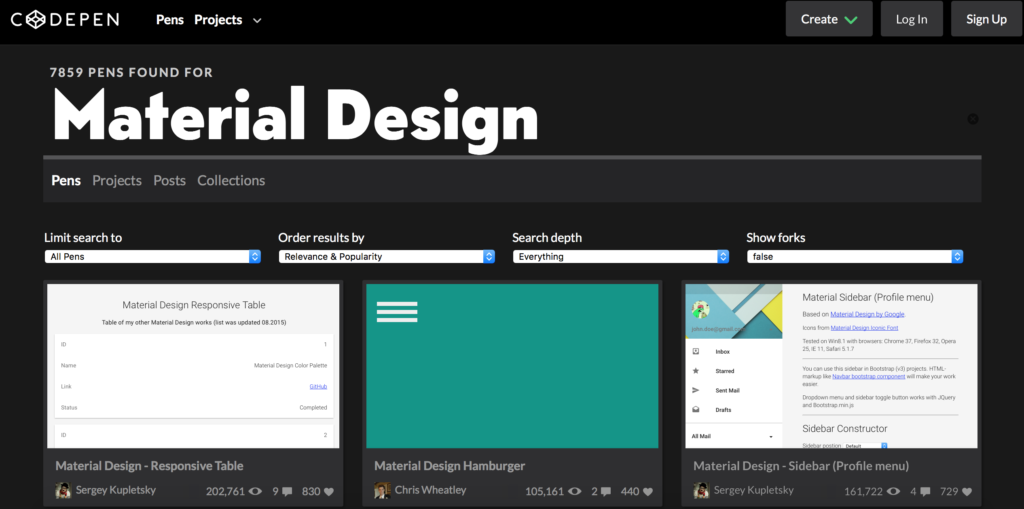Open the 'Show forks' dropdown
Screen dimensions: 1024x509
click(855, 256)
